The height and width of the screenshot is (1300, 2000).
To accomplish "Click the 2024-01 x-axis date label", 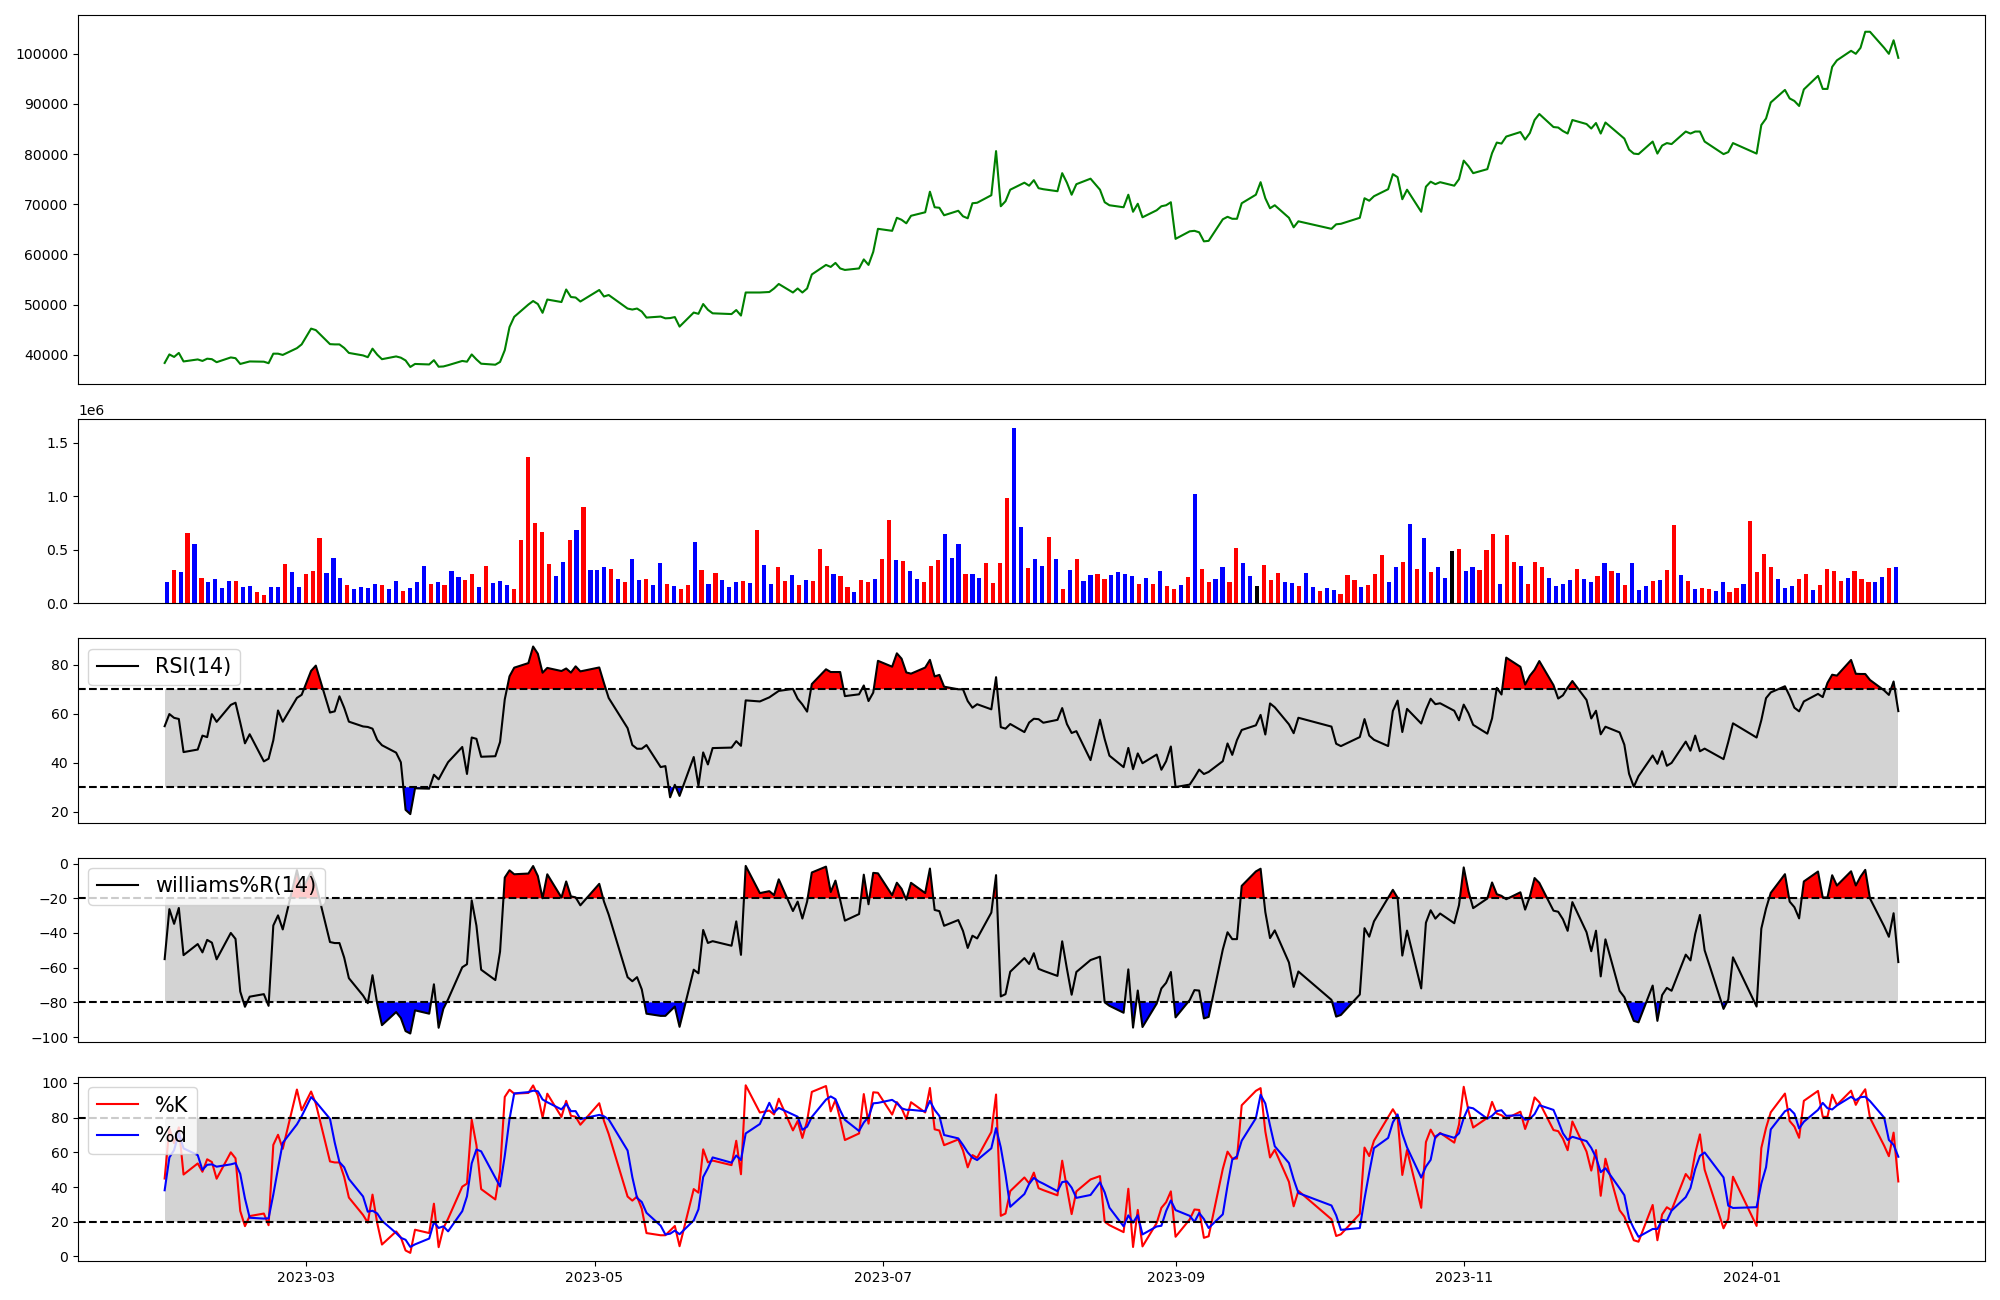I will point(1752,1277).
